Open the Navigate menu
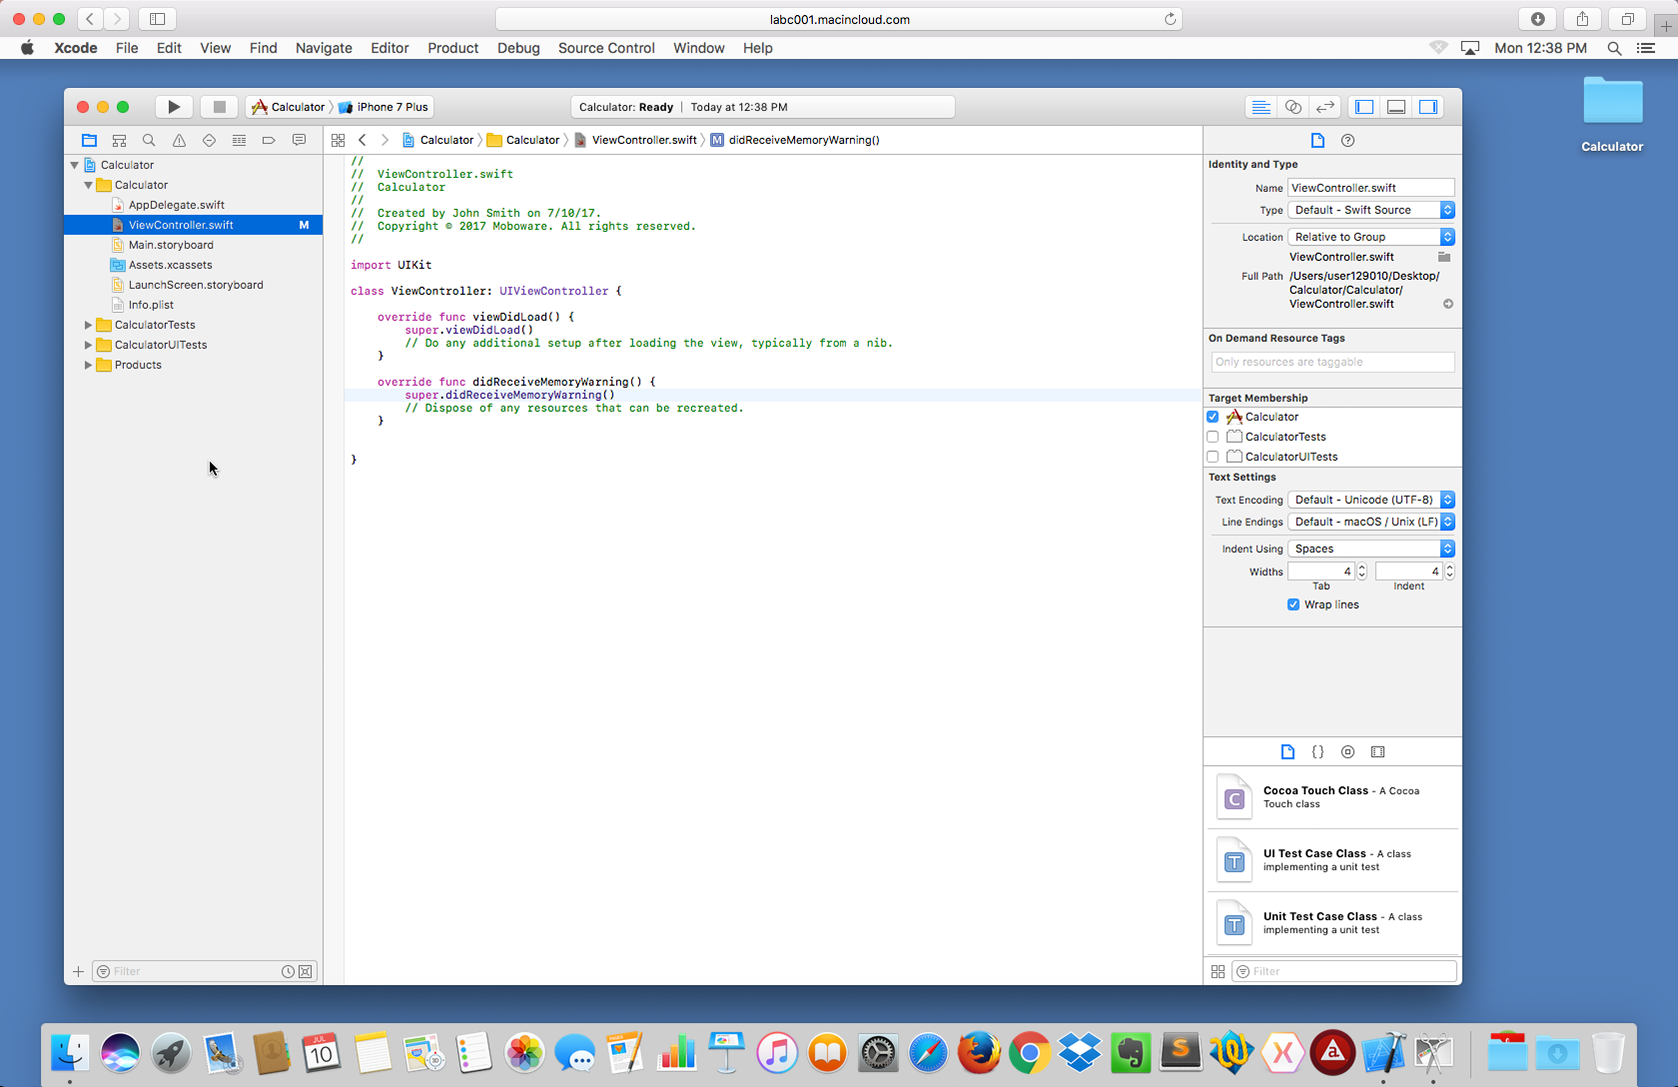1678x1087 pixels. 323,48
